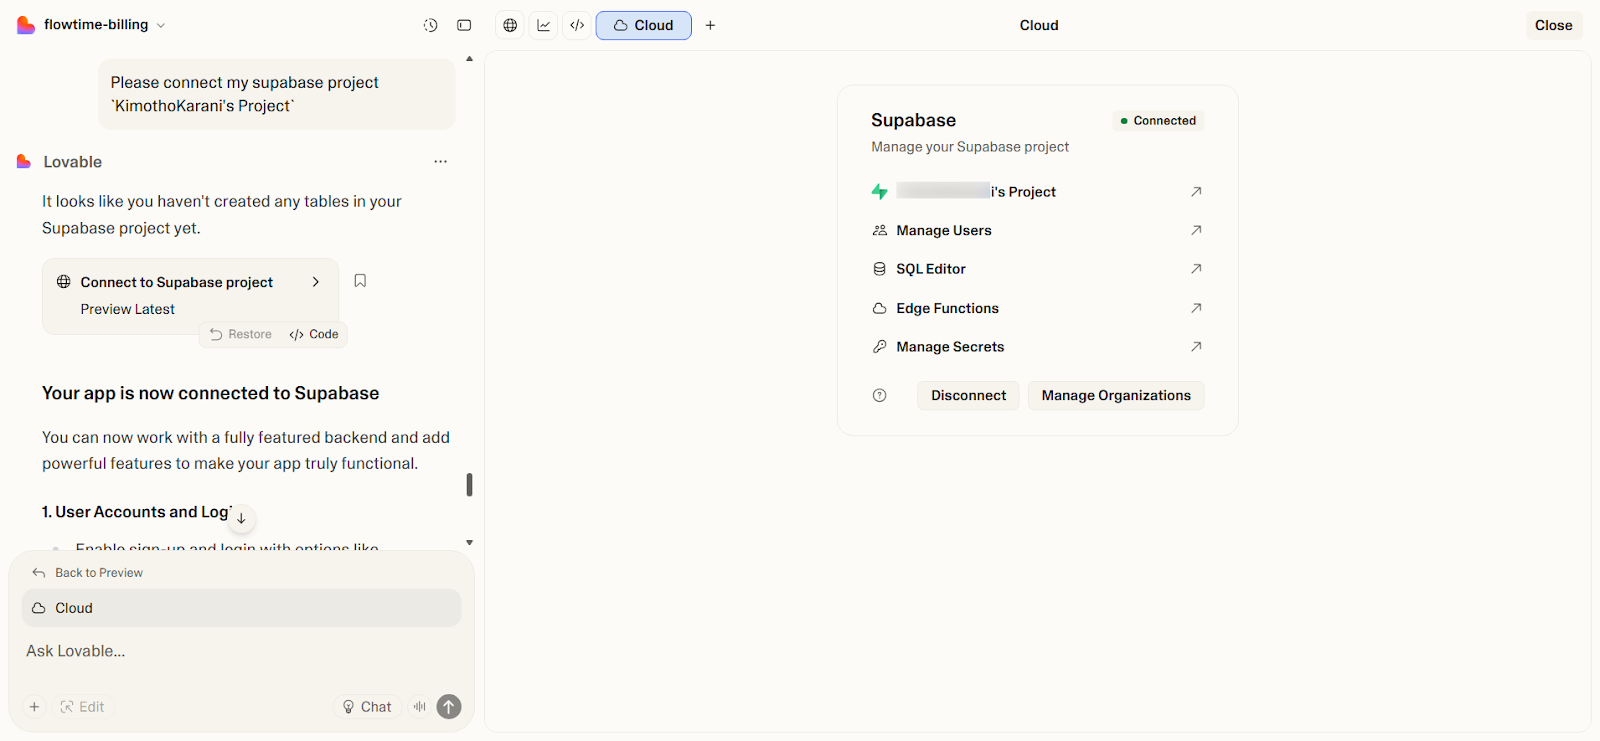Open the globe preview view
The image size is (1600, 741).
pyautogui.click(x=510, y=25)
